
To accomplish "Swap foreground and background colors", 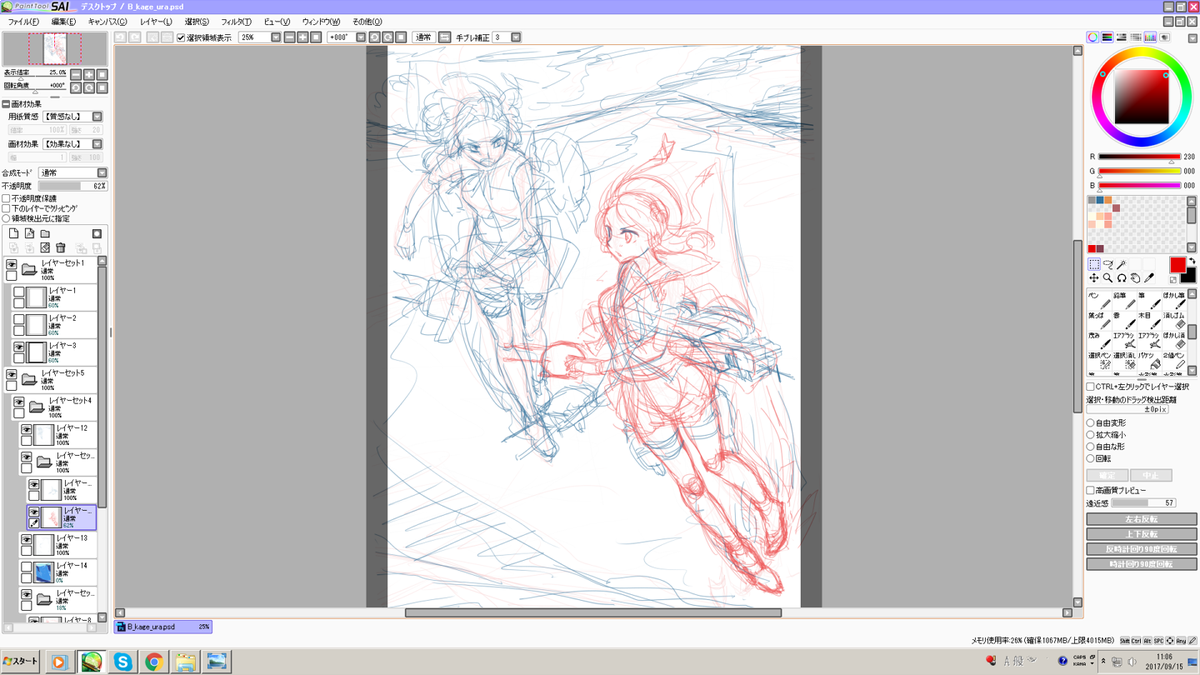I will [1191, 261].
